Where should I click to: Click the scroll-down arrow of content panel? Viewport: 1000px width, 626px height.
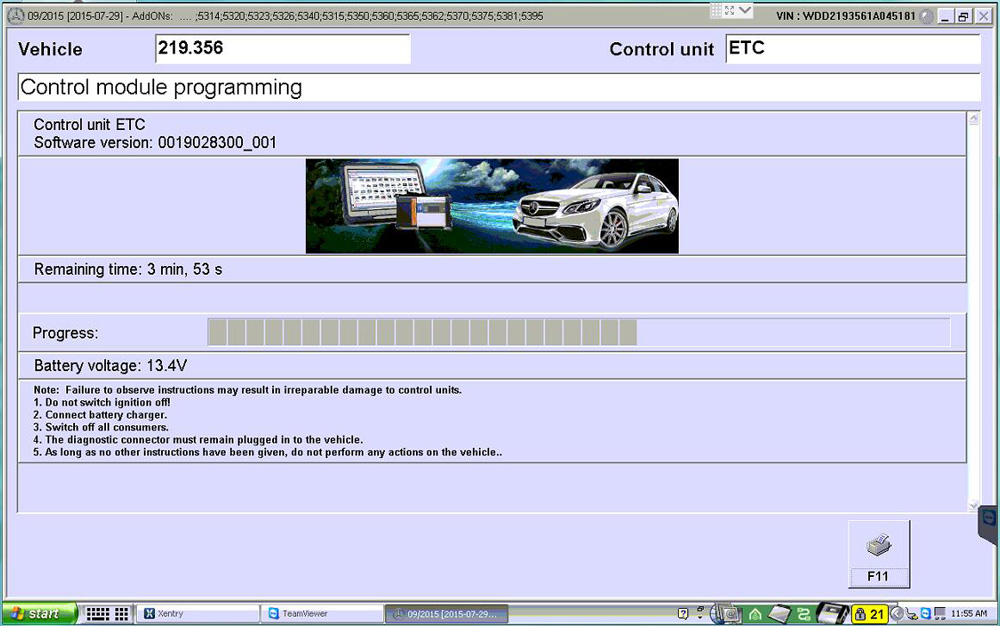point(973,506)
